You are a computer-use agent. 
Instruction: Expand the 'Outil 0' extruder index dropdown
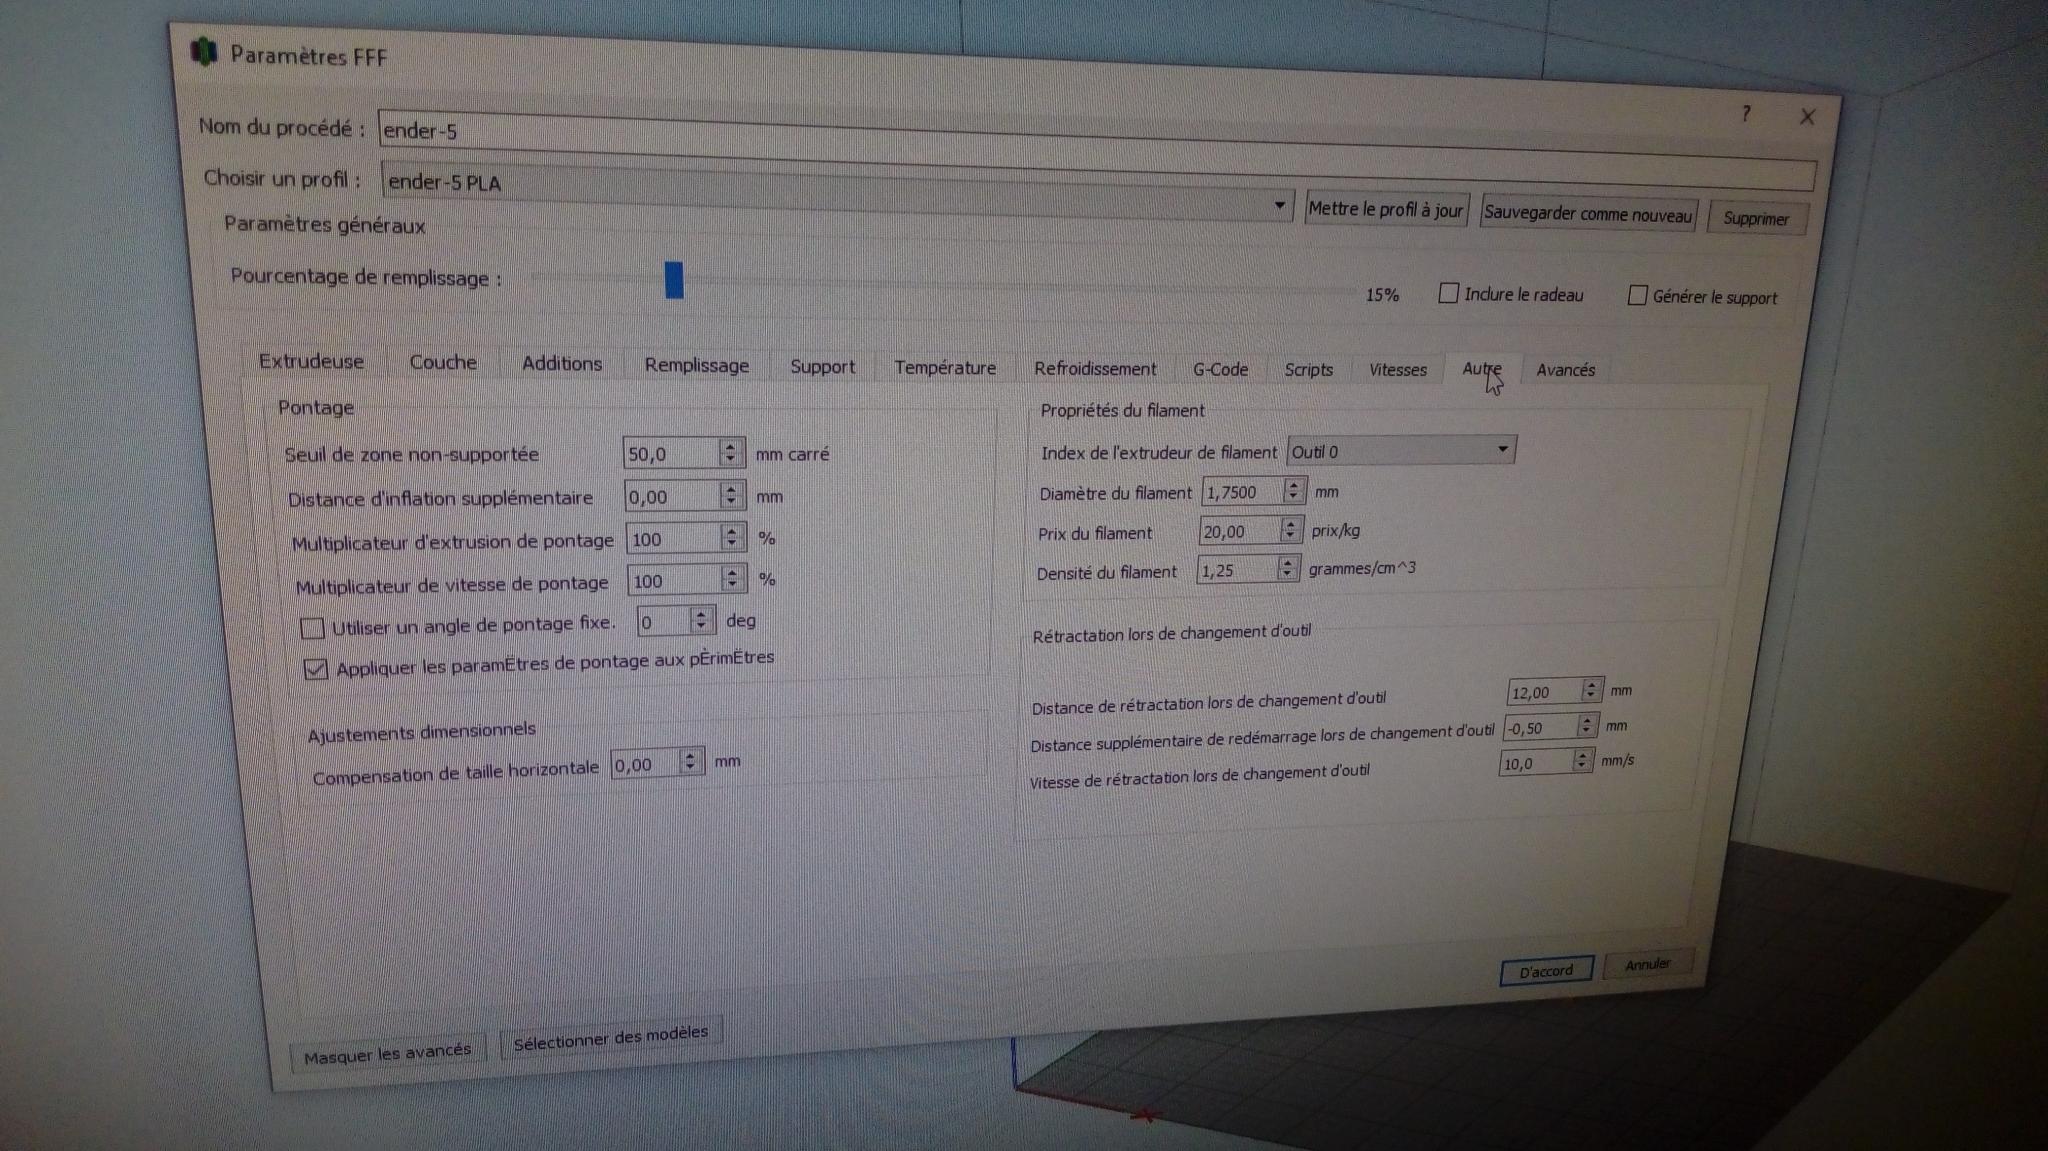coord(1400,451)
